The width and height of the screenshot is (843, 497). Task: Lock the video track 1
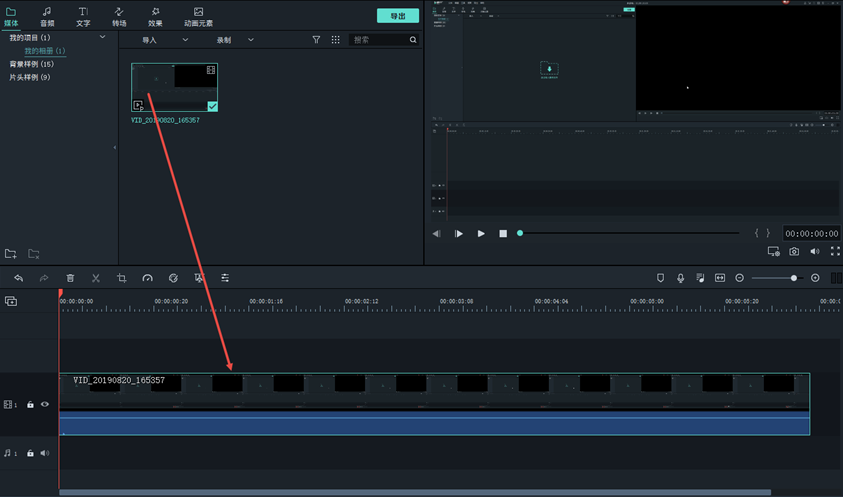pyautogui.click(x=30, y=404)
